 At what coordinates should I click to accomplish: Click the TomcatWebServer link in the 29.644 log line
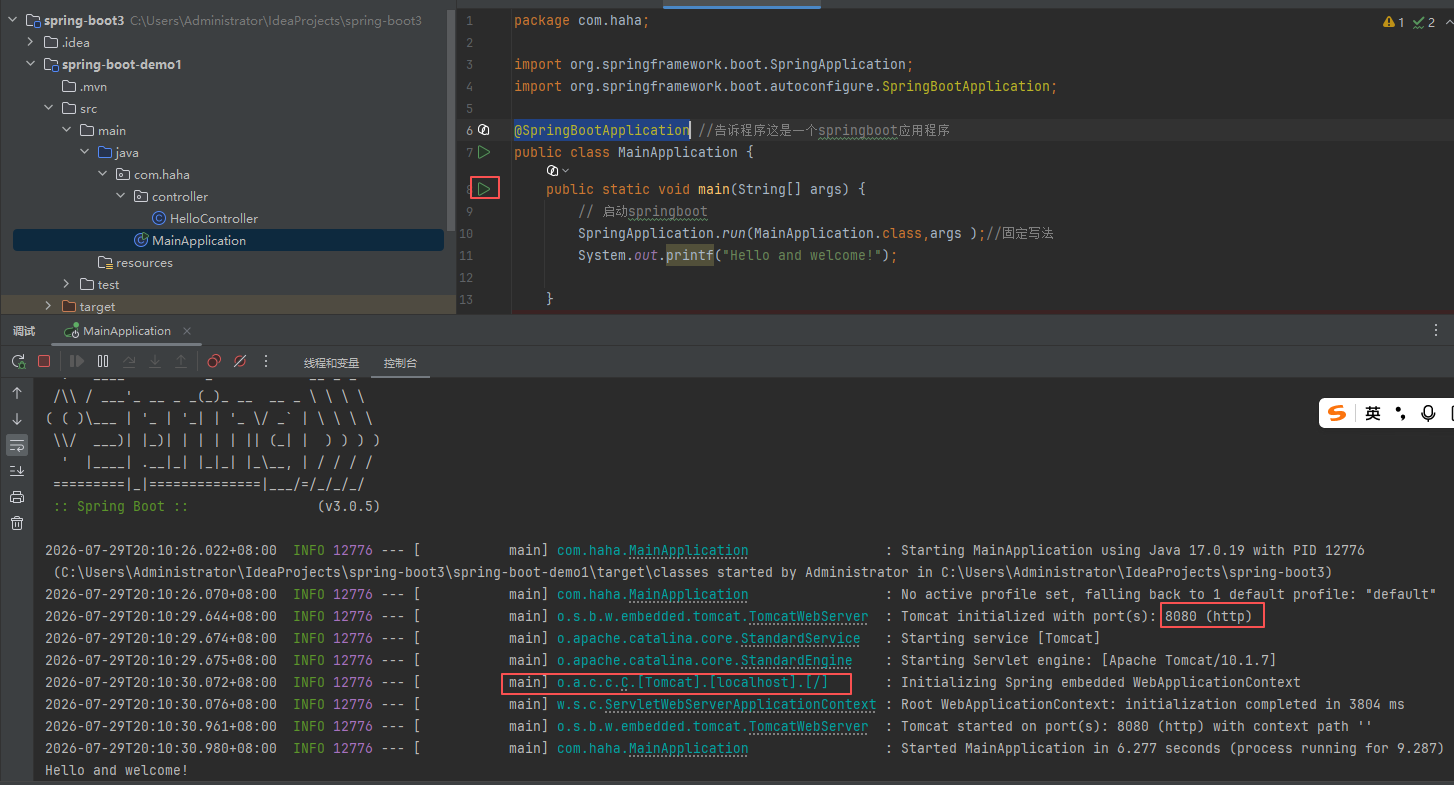click(x=808, y=616)
